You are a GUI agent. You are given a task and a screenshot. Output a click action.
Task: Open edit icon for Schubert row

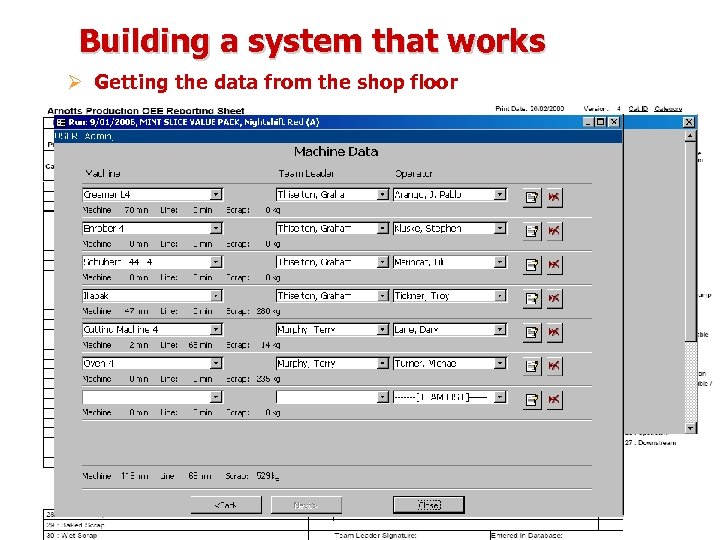click(532, 265)
